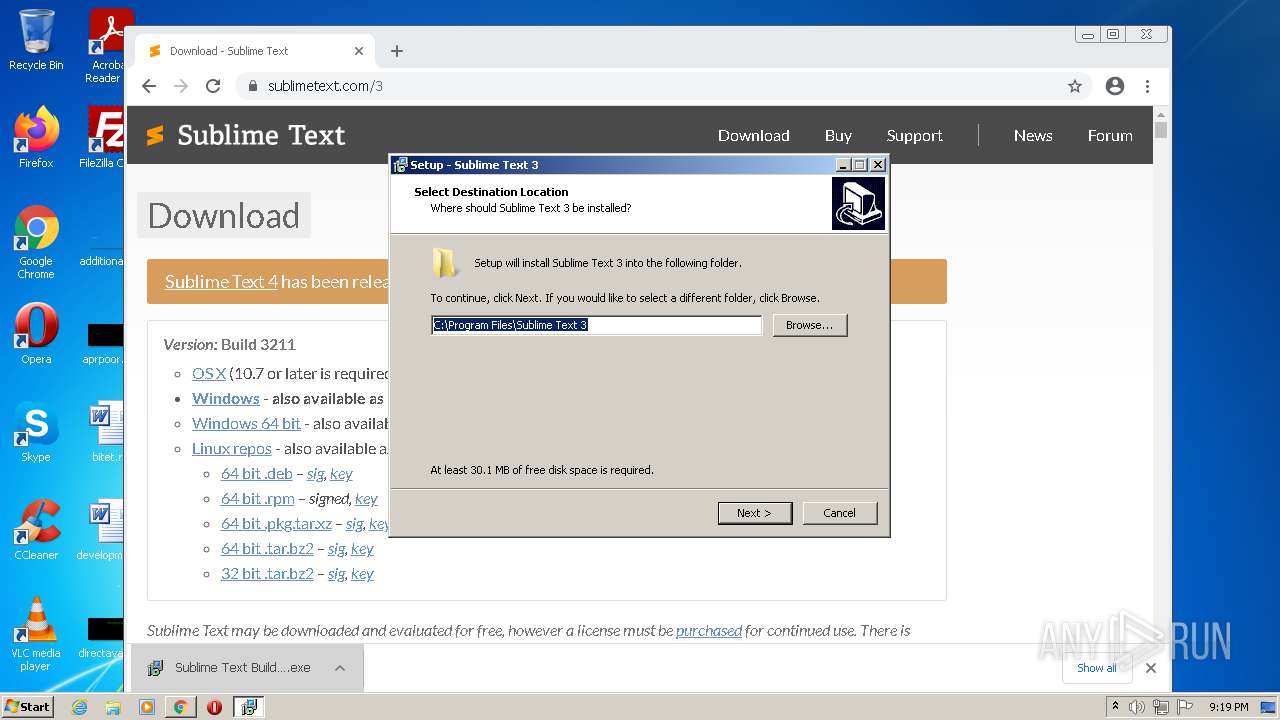Open the Buy page from the nav

(x=838, y=135)
